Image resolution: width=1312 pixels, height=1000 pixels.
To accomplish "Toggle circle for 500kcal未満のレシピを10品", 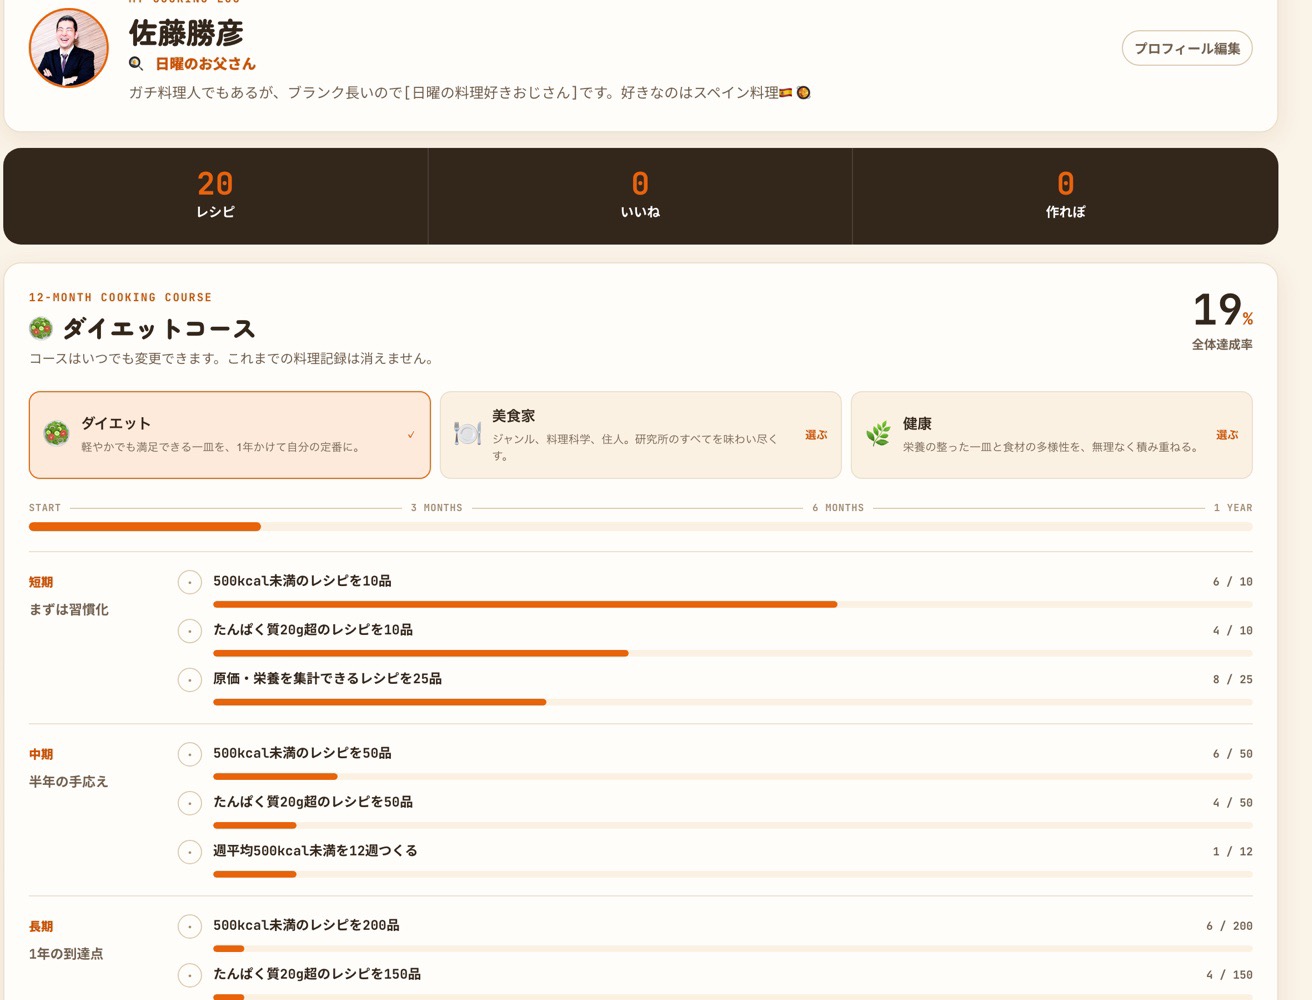I will pyautogui.click(x=190, y=582).
